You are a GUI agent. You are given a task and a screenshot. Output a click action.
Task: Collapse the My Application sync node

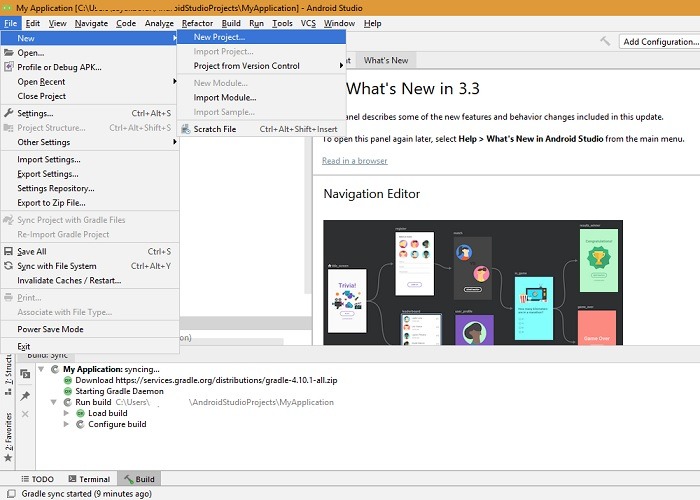(41, 369)
